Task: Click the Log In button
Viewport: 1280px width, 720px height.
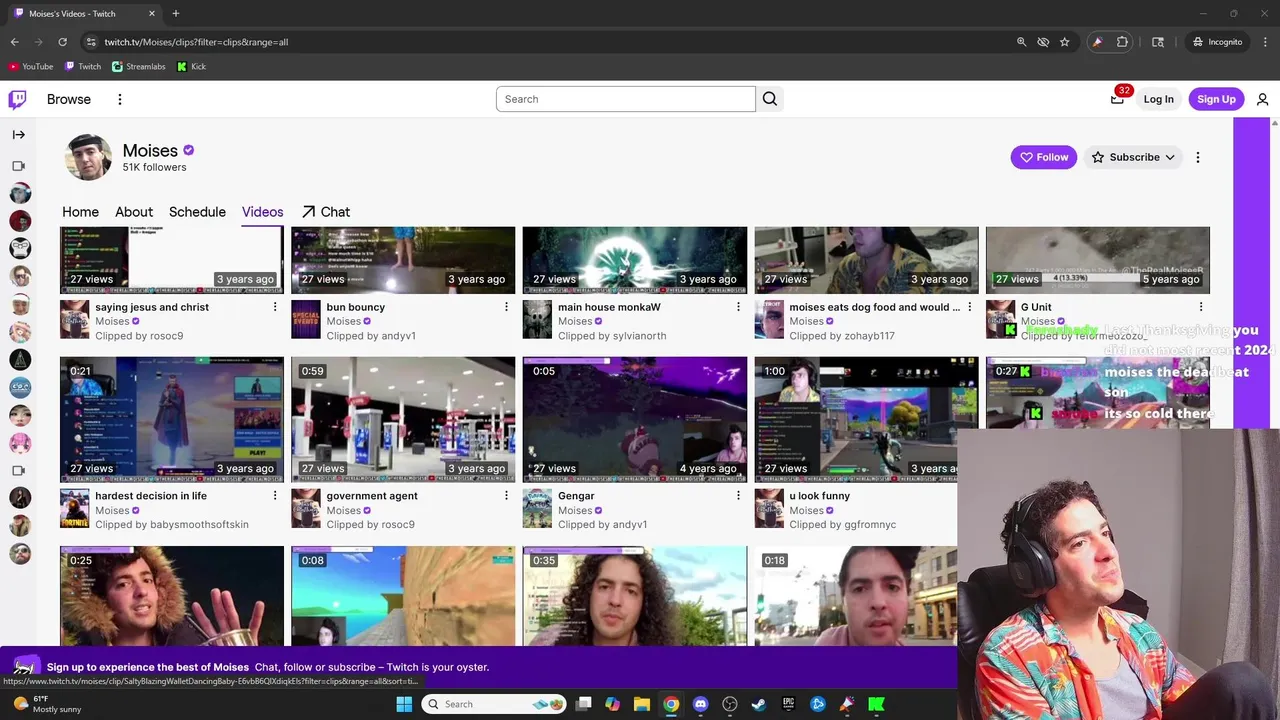Action: click(x=1158, y=99)
